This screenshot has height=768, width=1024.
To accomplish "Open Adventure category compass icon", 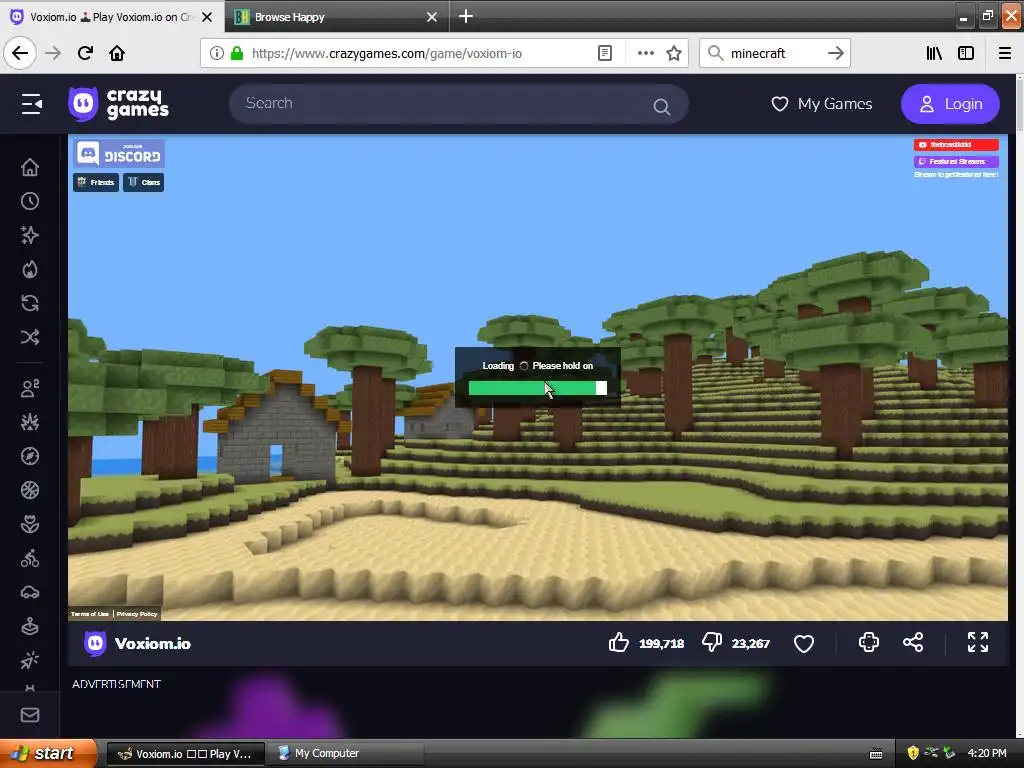I will point(29,456).
